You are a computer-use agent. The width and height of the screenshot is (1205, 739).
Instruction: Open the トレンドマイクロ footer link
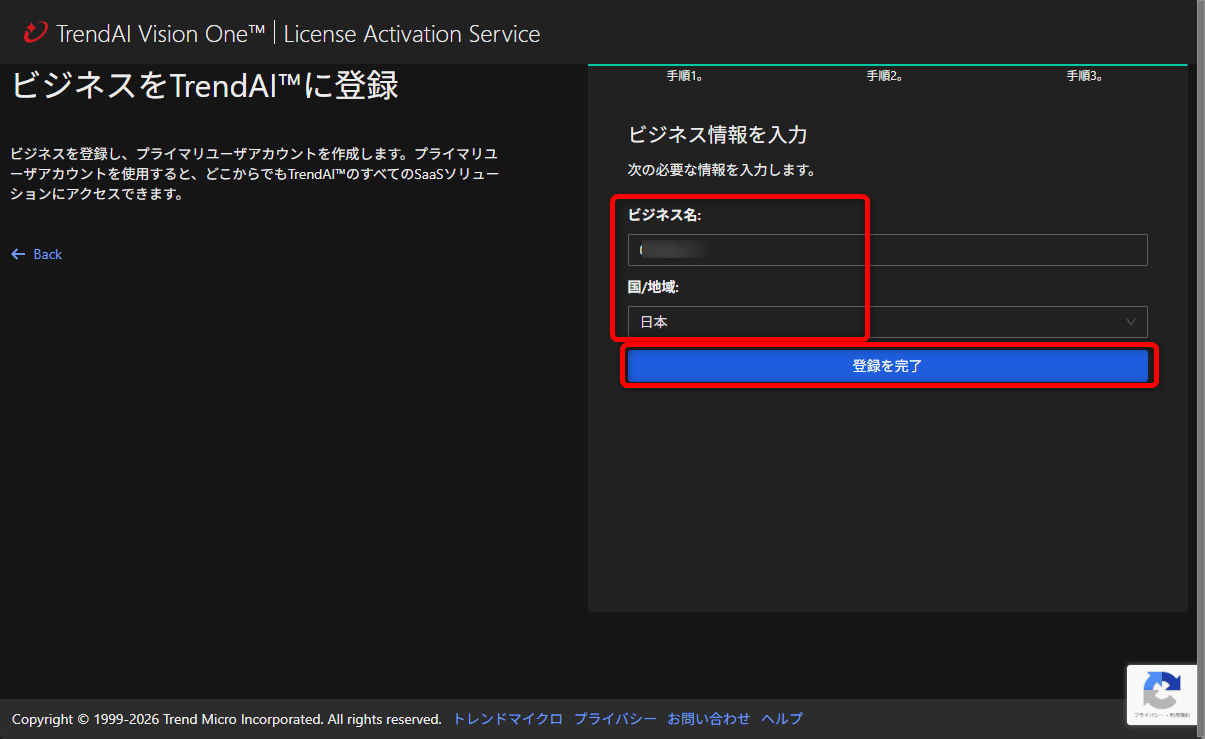pyautogui.click(x=507, y=718)
